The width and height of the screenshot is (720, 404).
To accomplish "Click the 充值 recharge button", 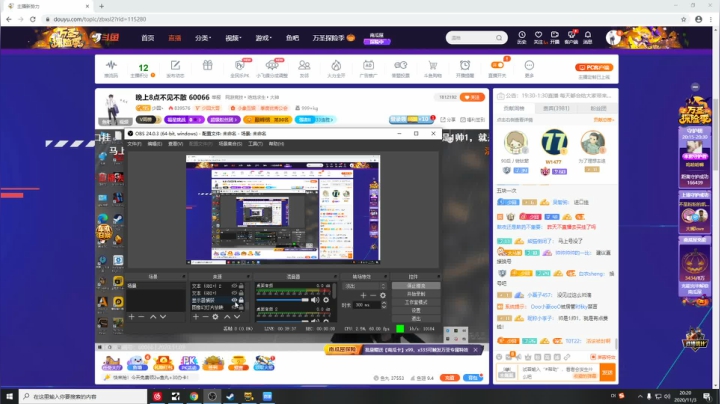I will 450,377.
